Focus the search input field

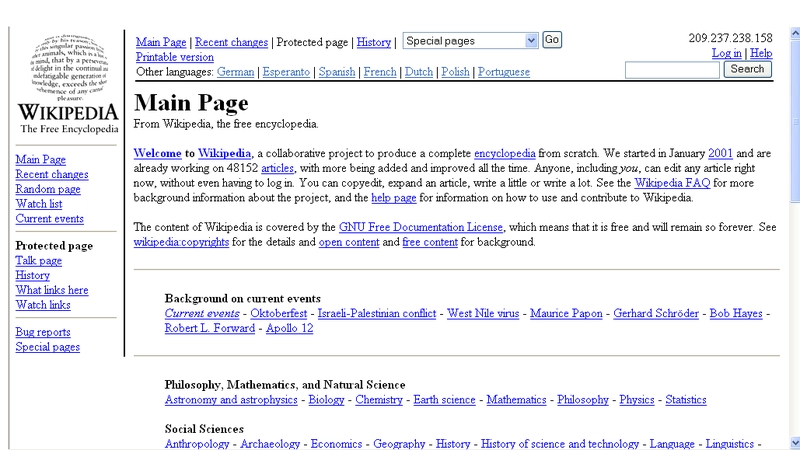coord(672,70)
